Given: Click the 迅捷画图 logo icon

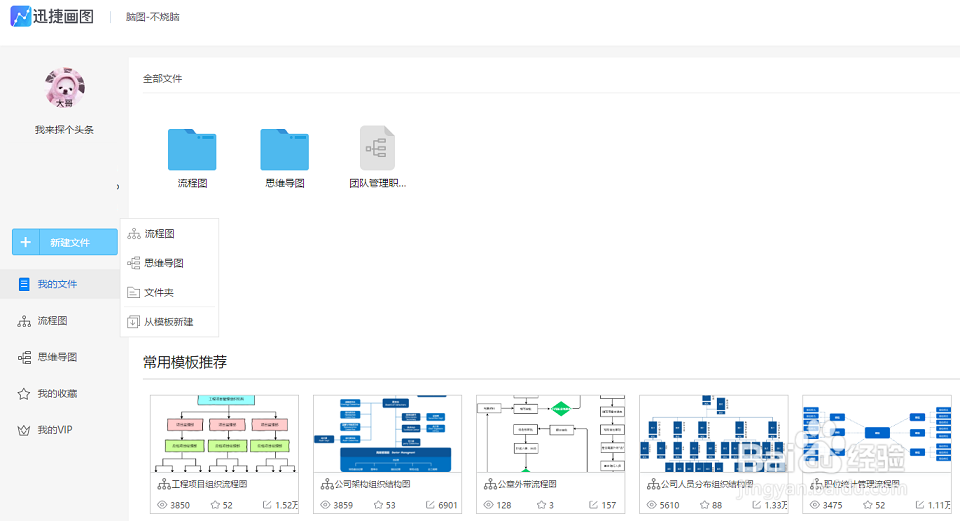Looking at the screenshot, I should pos(20,17).
